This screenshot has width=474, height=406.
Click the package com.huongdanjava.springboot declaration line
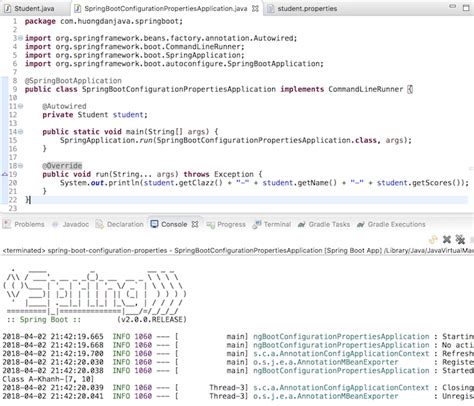point(104,21)
